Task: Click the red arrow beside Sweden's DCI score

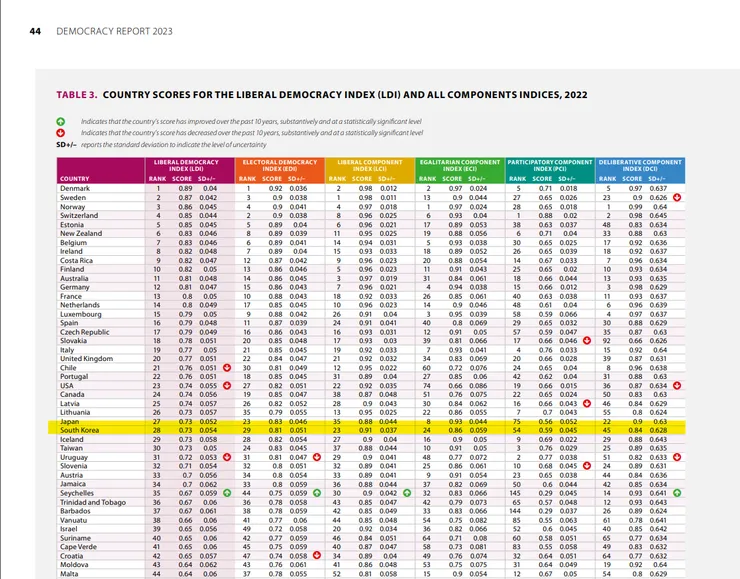Action: pyautogui.click(x=677, y=197)
